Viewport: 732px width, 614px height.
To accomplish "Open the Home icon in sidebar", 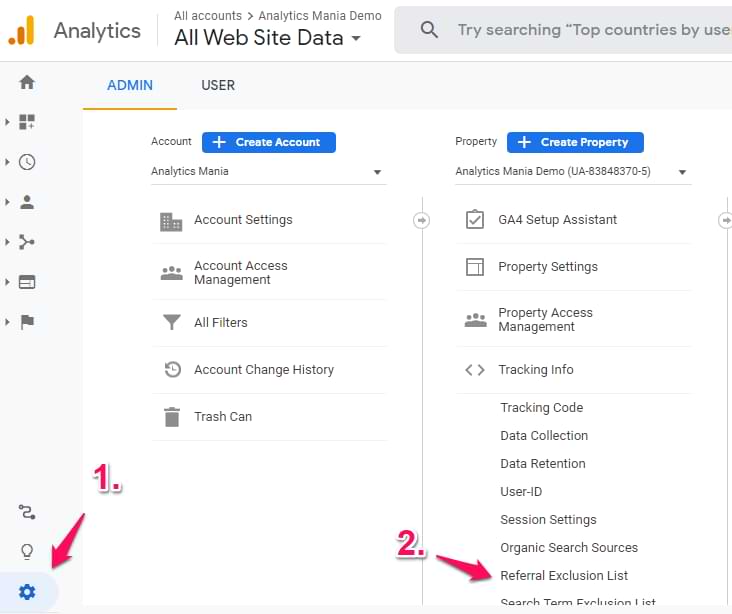I will [x=27, y=82].
